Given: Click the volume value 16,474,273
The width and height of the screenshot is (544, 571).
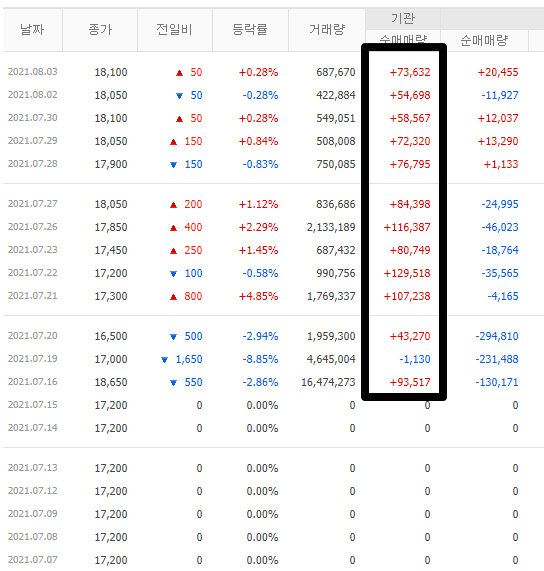Looking at the screenshot, I should [x=328, y=382].
